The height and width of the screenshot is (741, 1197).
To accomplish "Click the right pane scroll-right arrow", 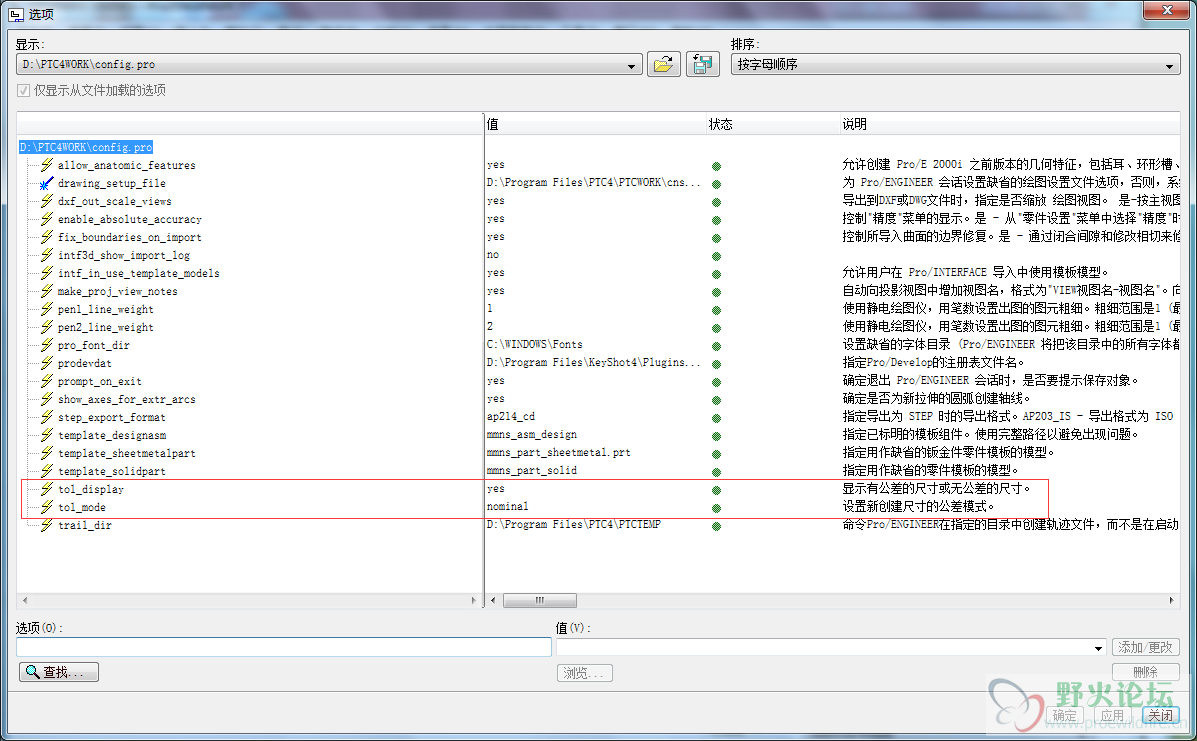I will point(1172,601).
